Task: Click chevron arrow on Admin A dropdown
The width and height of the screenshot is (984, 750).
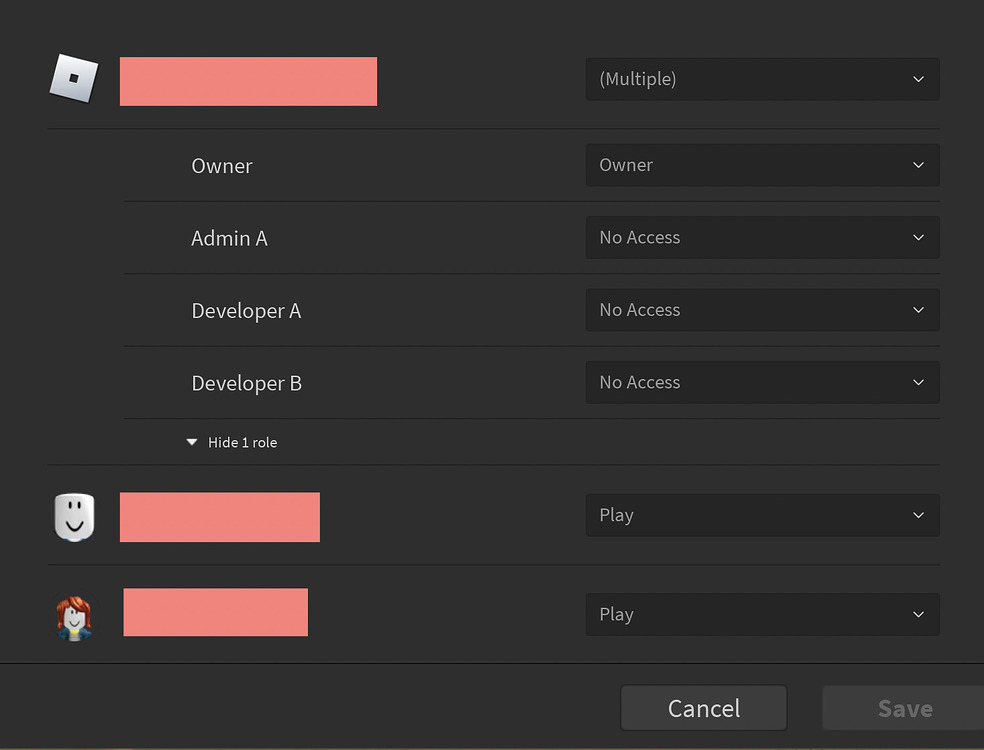Action: click(918, 238)
